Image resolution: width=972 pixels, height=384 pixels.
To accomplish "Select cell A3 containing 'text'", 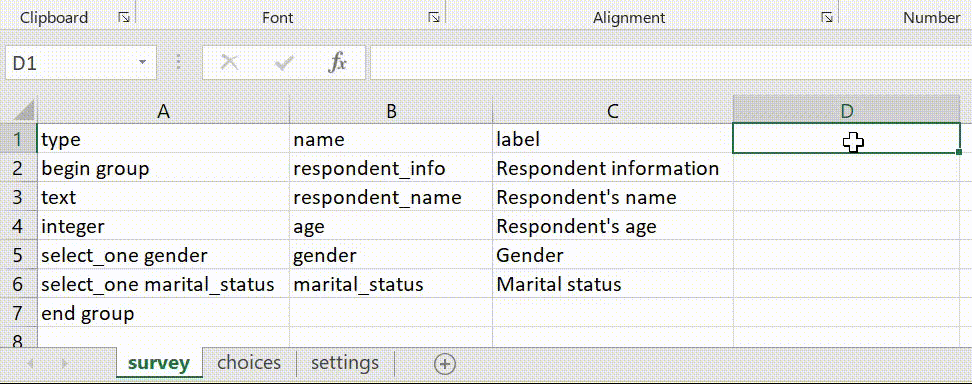I will point(163,197).
